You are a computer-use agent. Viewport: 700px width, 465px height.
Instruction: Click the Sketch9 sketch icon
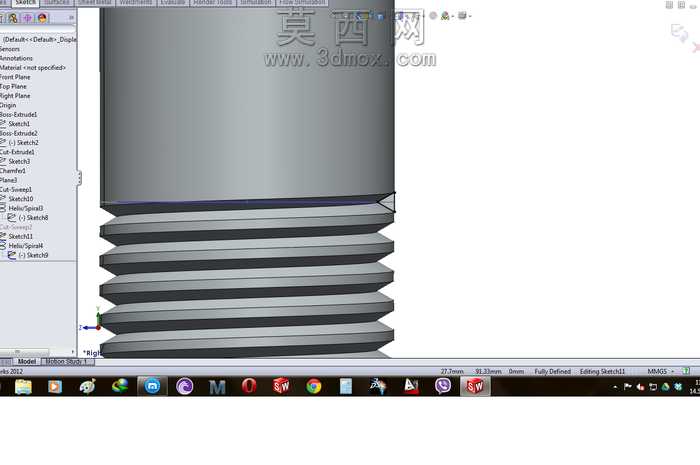12,255
